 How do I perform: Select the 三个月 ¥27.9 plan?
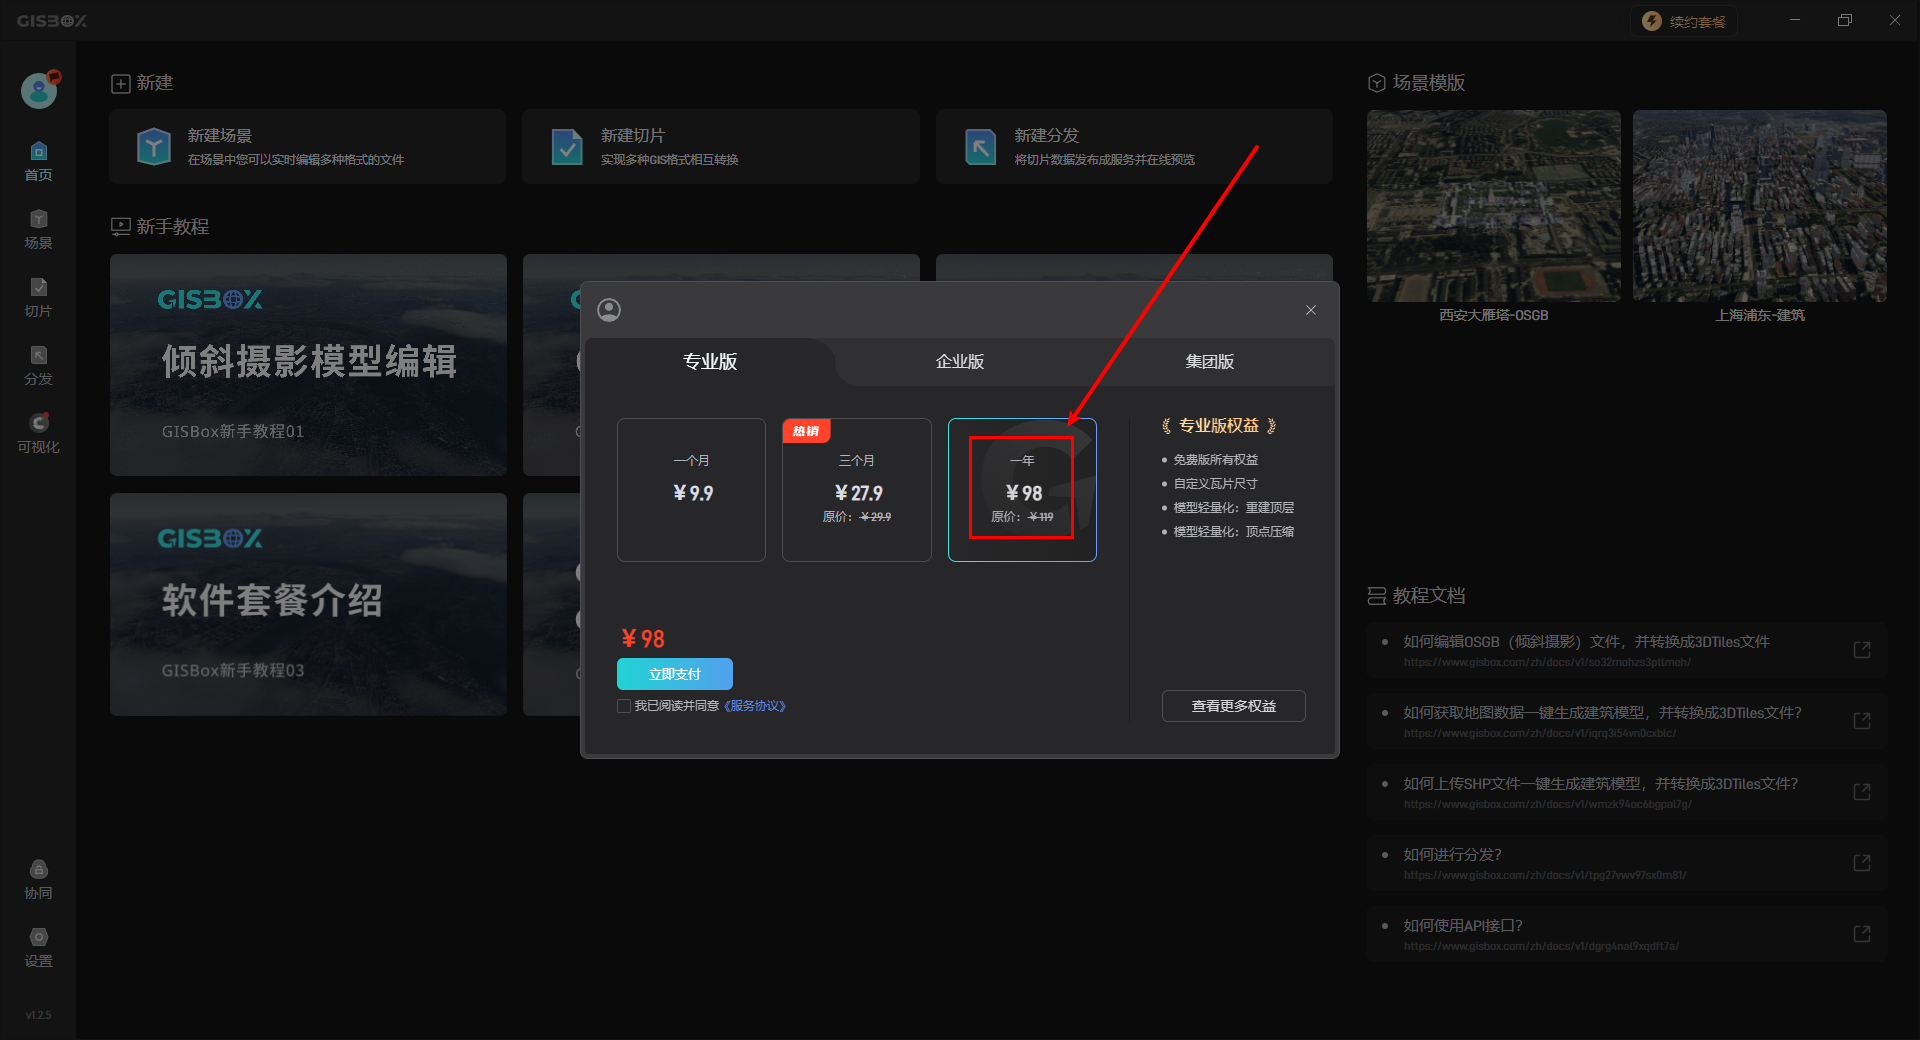[857, 490]
